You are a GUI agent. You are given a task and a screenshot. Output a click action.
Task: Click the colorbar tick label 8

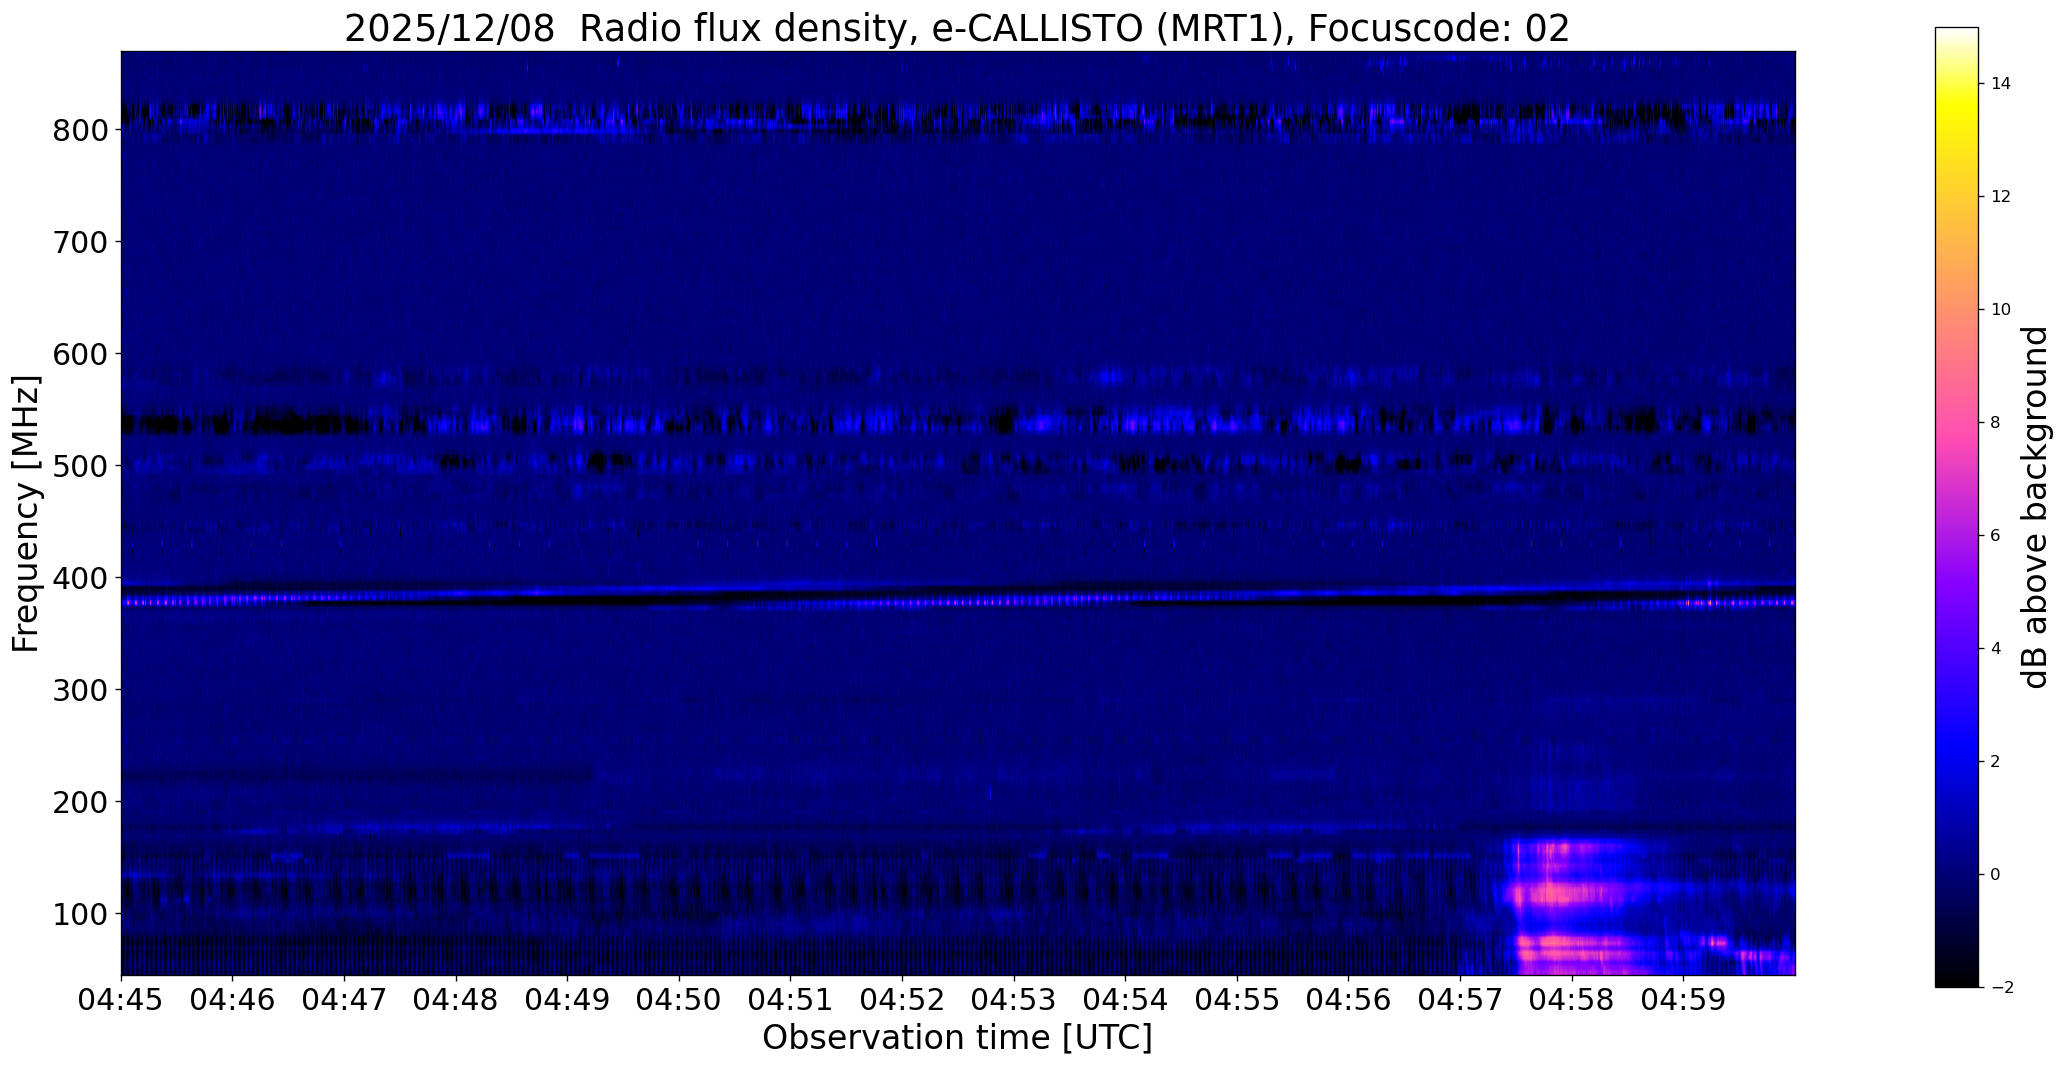click(1996, 423)
